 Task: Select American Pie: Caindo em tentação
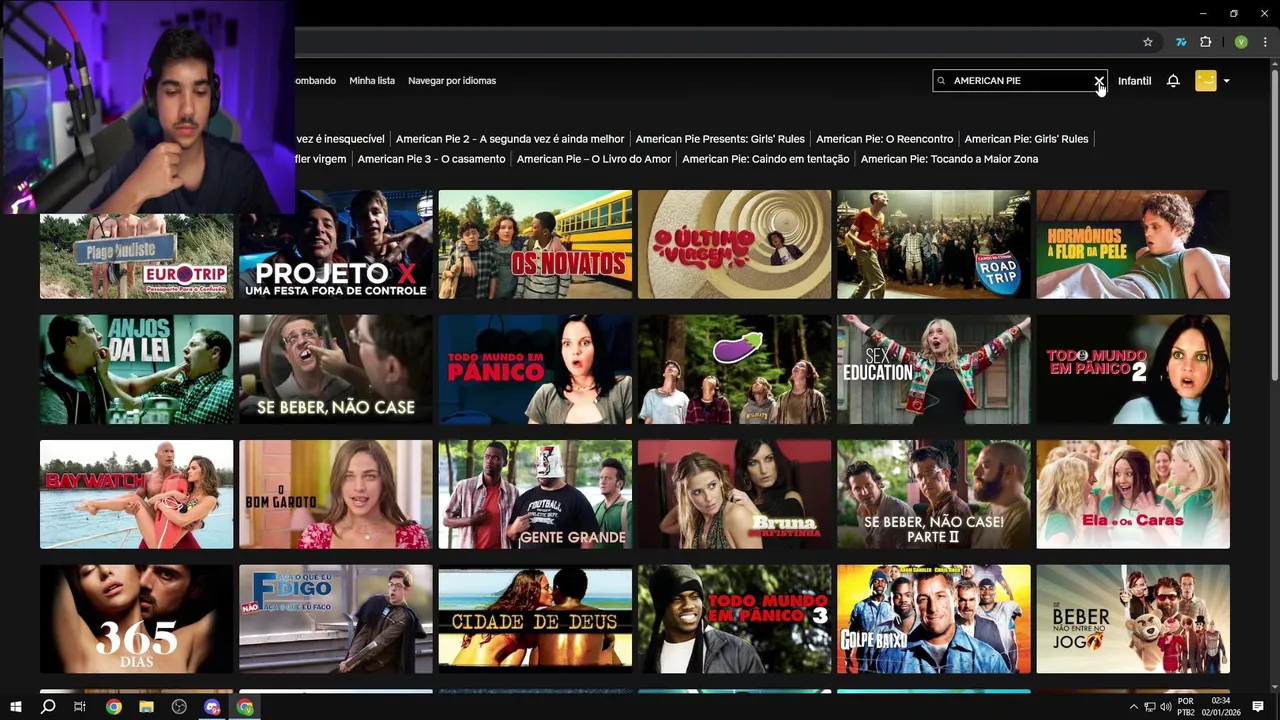tap(766, 159)
